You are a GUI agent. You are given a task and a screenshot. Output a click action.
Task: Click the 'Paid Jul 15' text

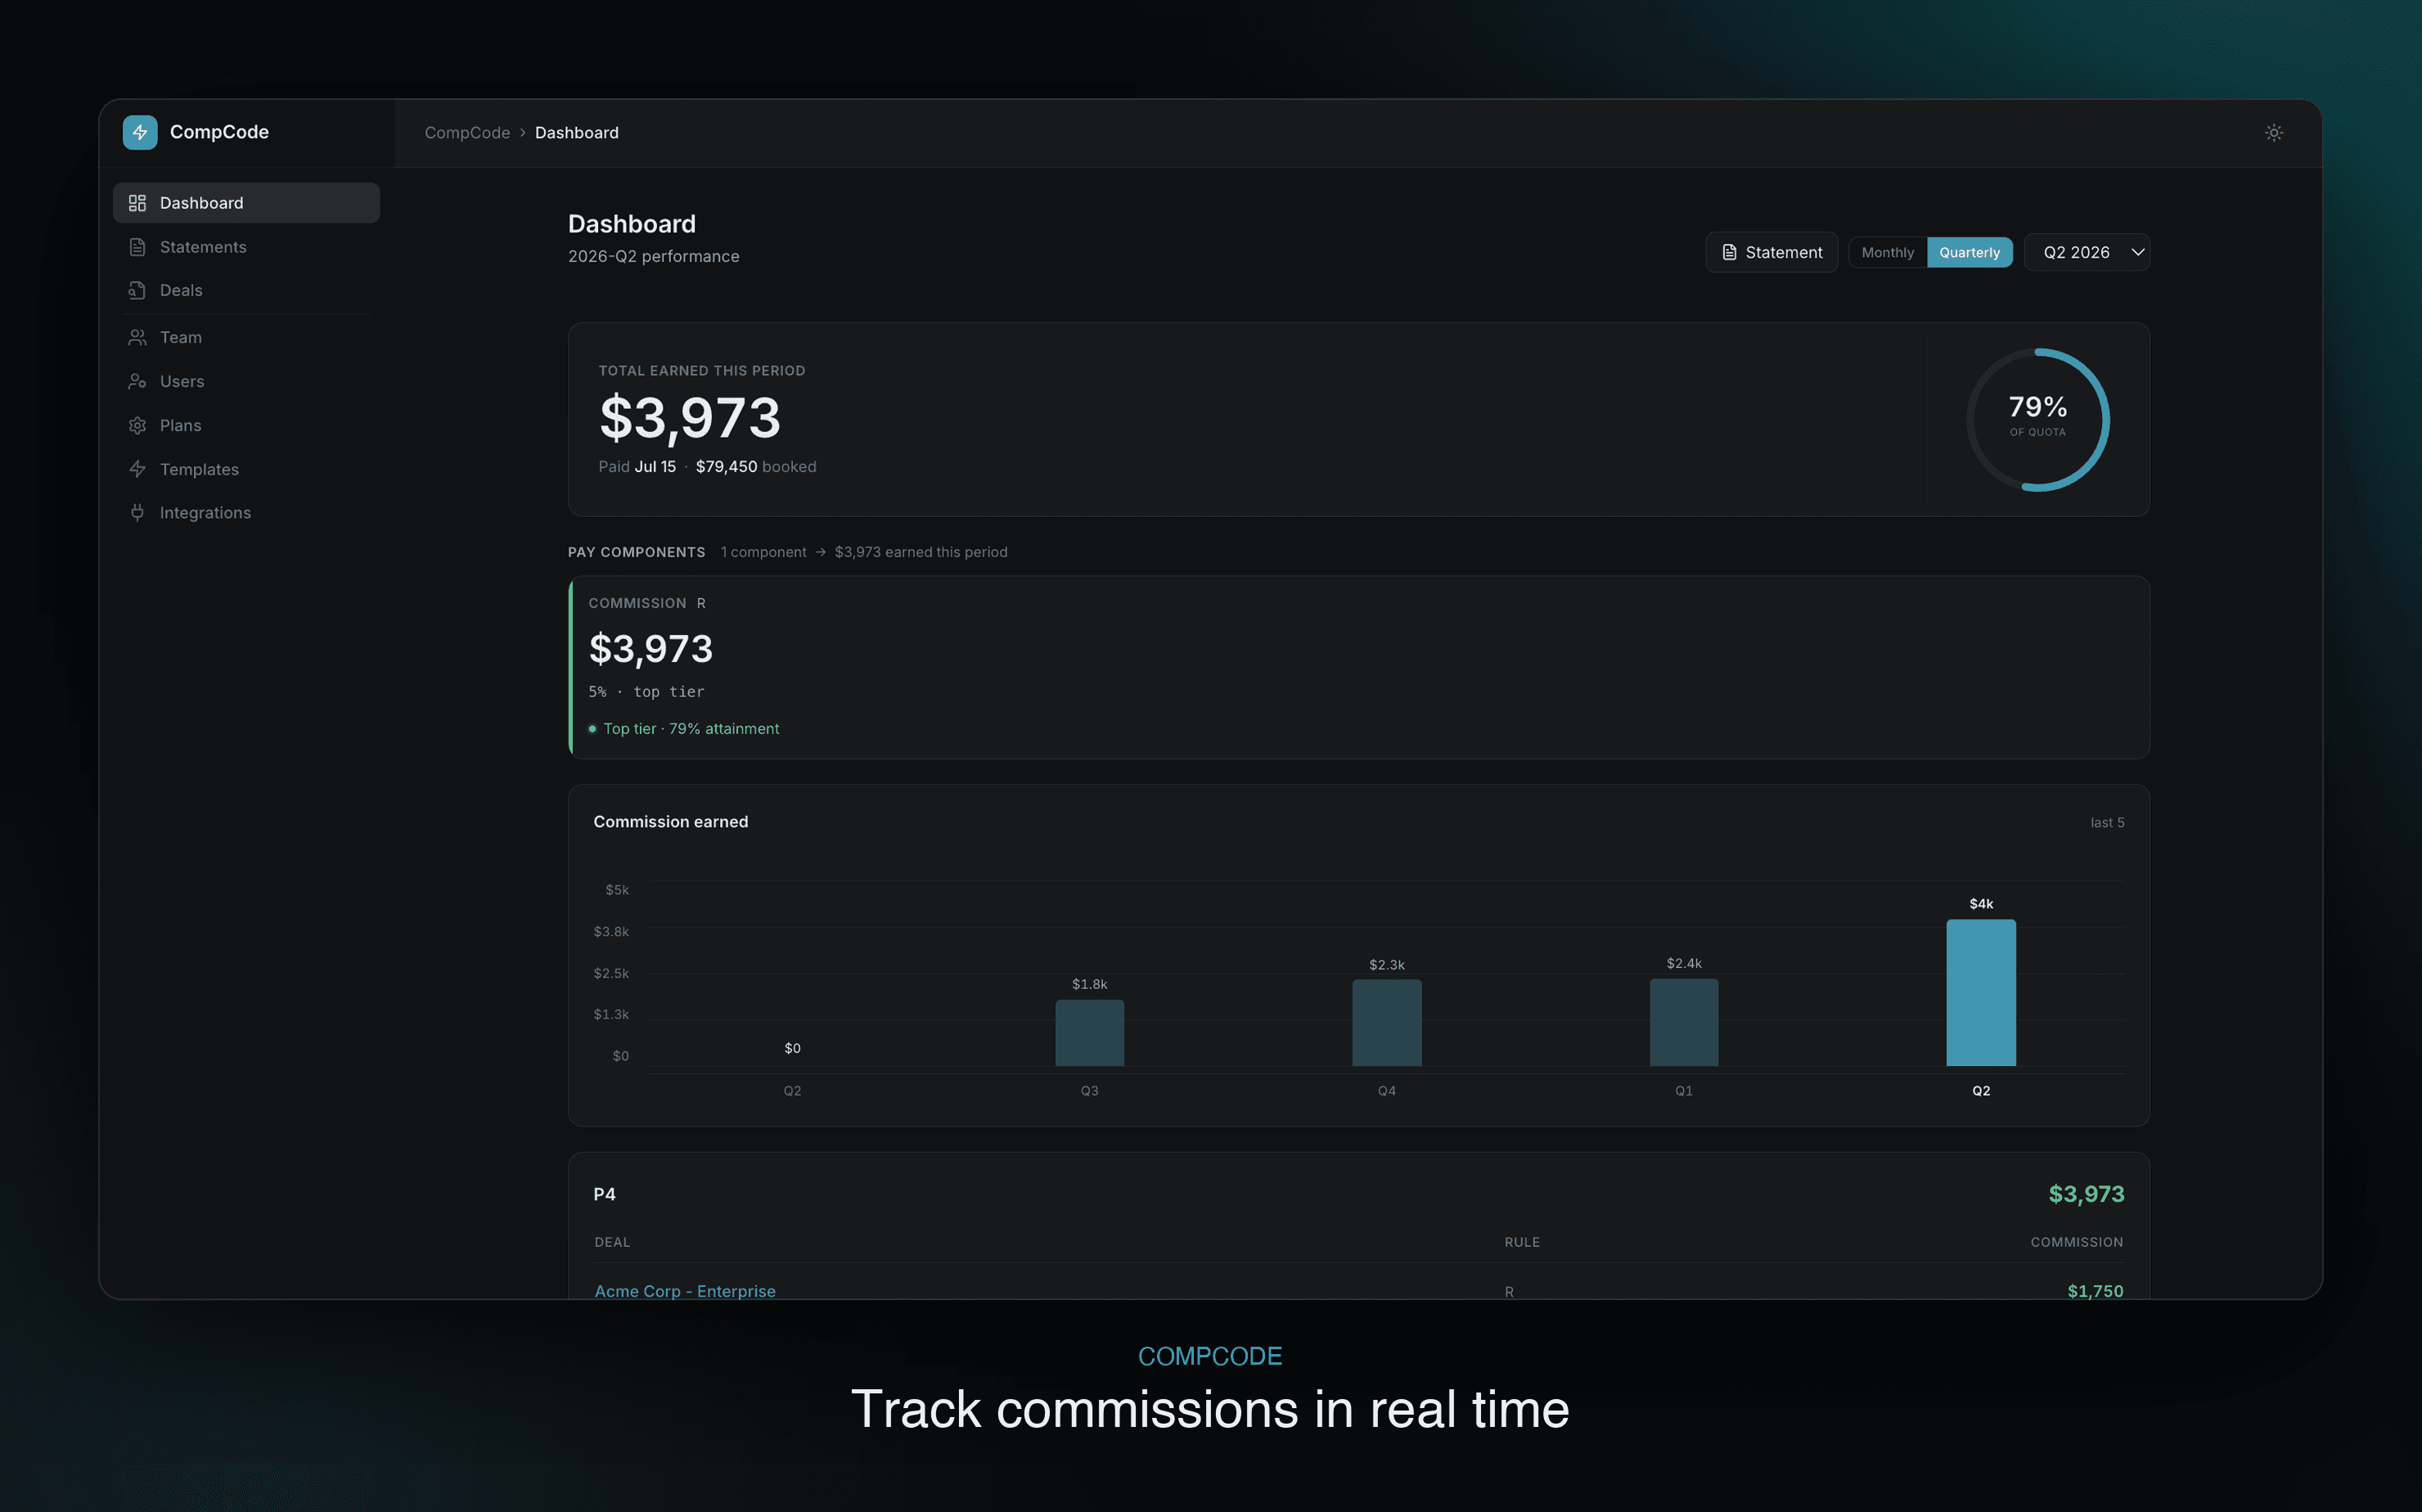click(637, 466)
